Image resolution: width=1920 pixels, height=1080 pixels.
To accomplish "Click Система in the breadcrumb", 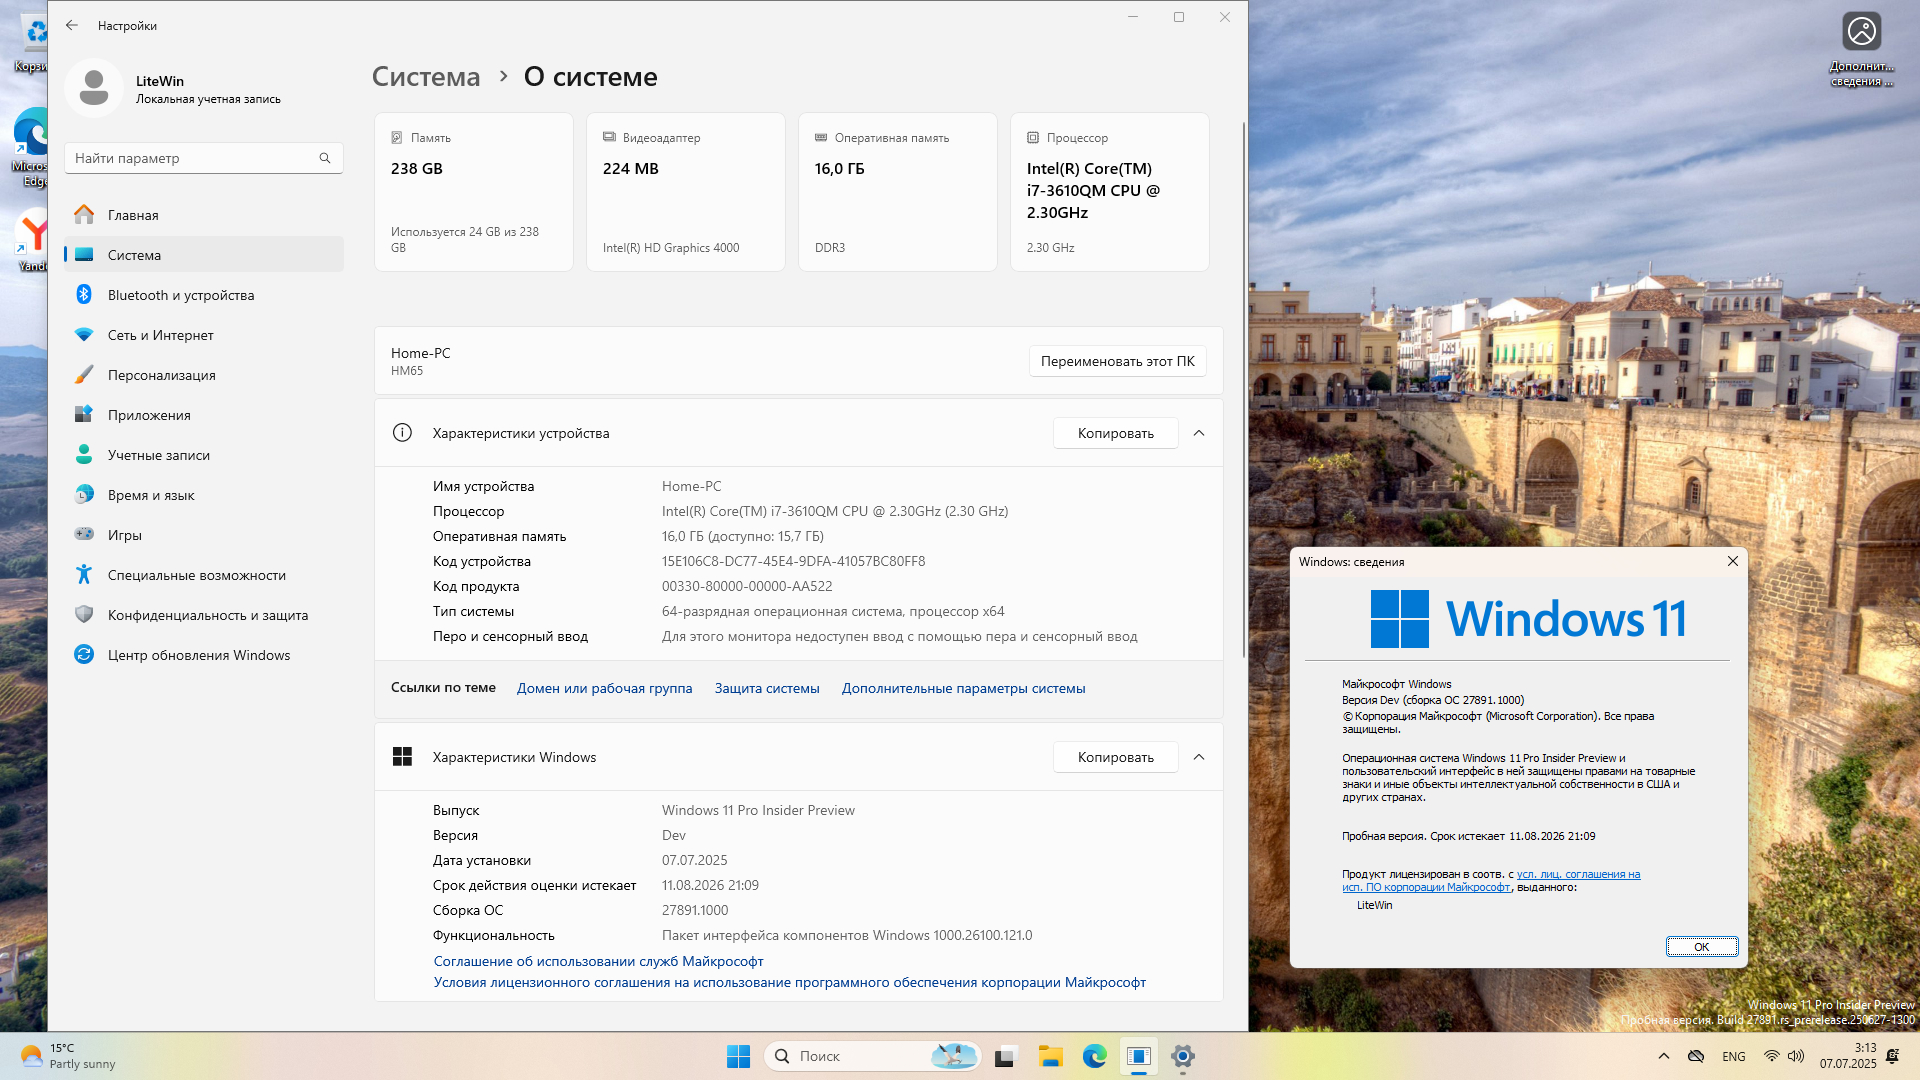I will (x=426, y=77).
